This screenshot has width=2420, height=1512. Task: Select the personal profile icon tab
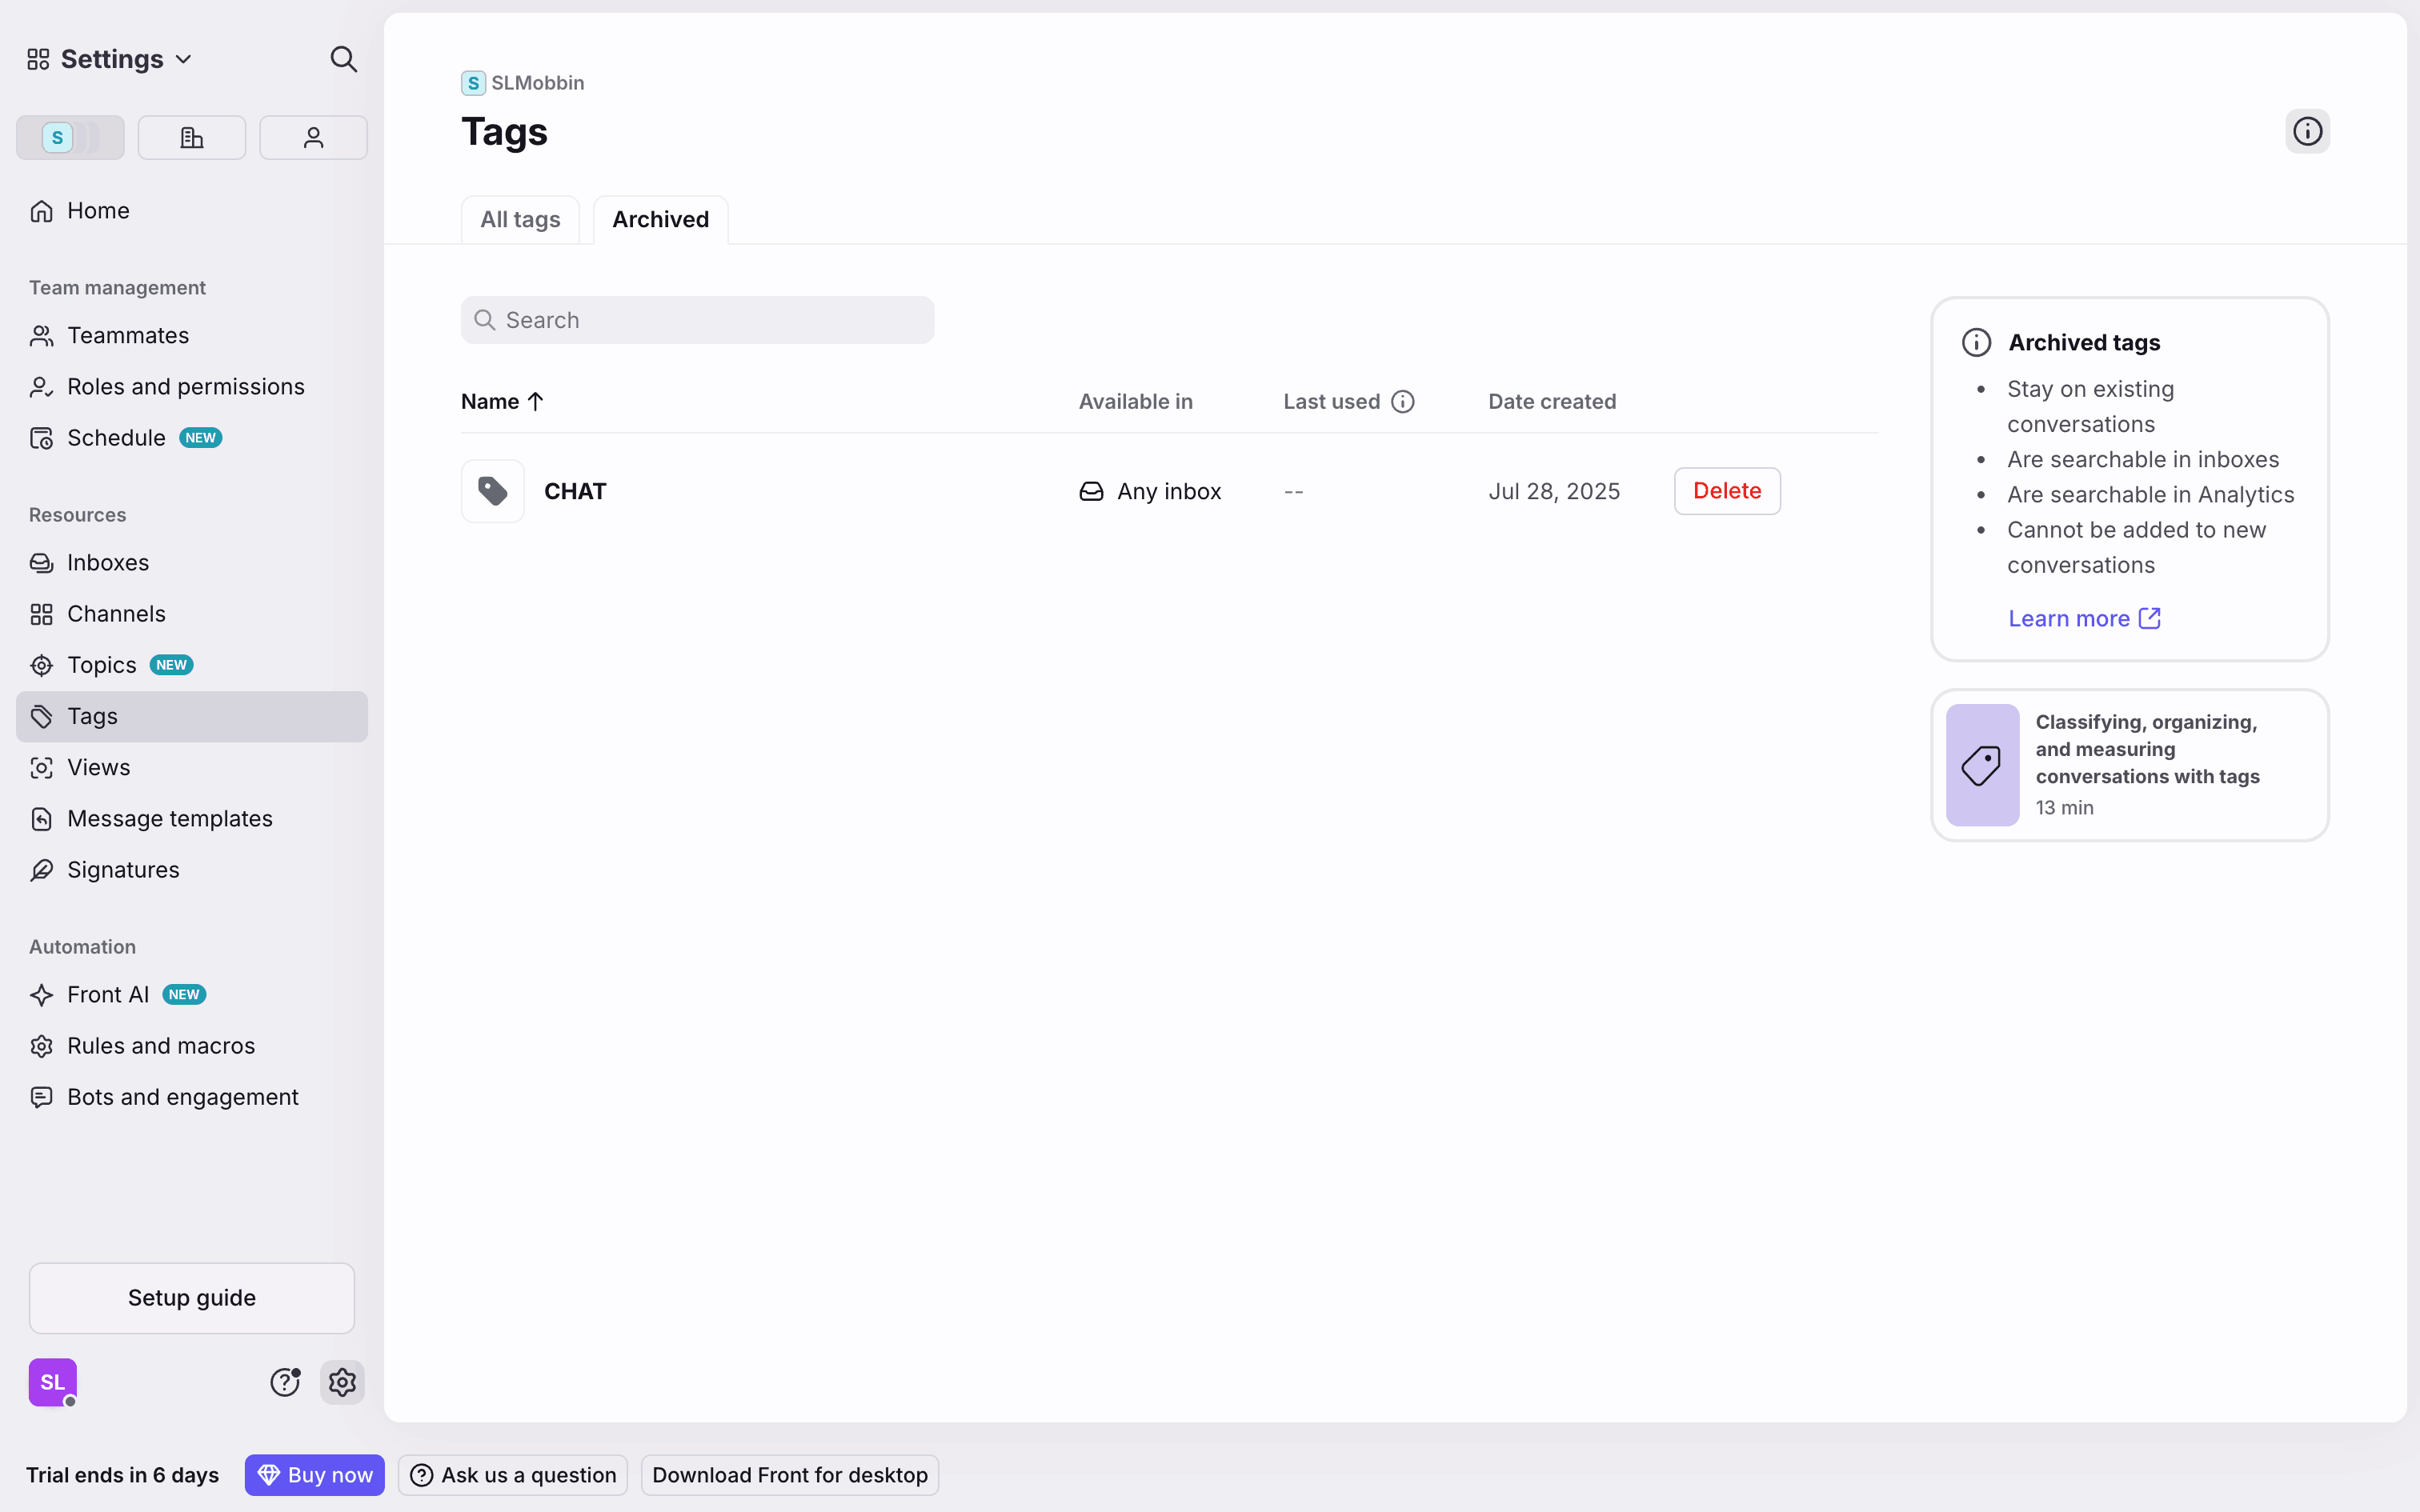pyautogui.click(x=313, y=138)
